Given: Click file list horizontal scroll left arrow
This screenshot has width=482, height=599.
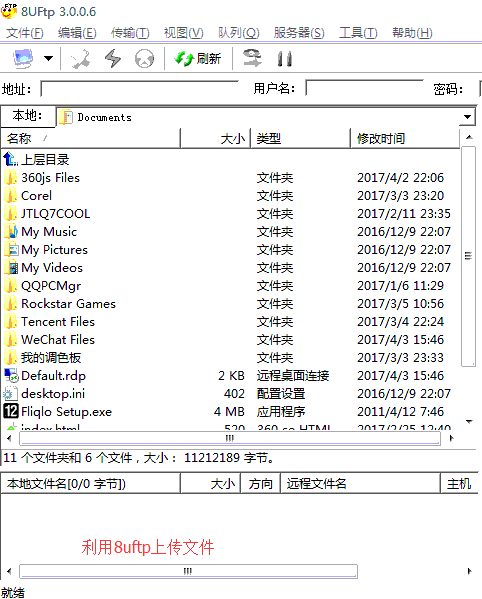Looking at the screenshot, I should (9, 438).
